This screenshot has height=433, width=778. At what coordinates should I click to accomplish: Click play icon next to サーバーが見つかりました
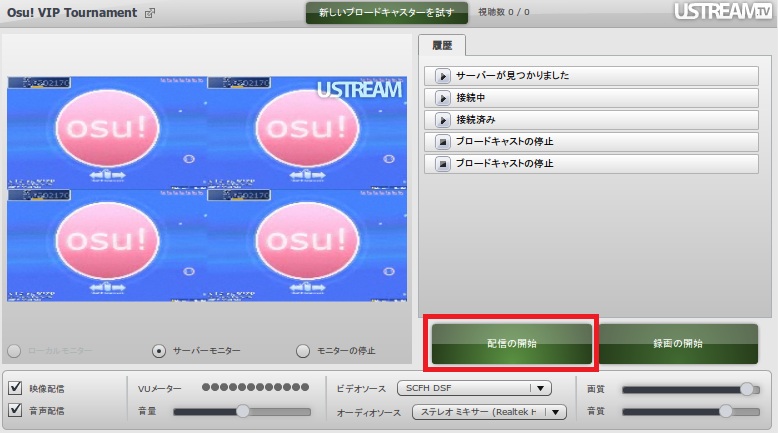click(443, 76)
